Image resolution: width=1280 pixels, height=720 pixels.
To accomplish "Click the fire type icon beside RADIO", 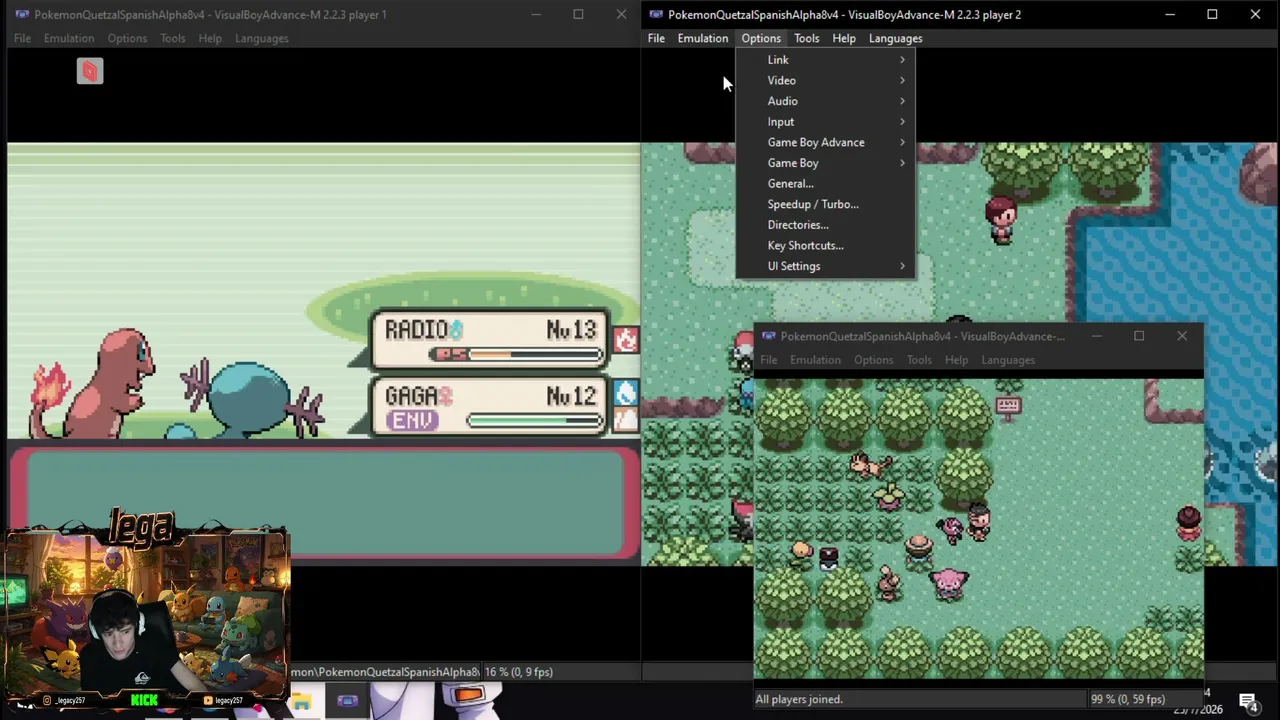I will pyautogui.click(x=626, y=340).
